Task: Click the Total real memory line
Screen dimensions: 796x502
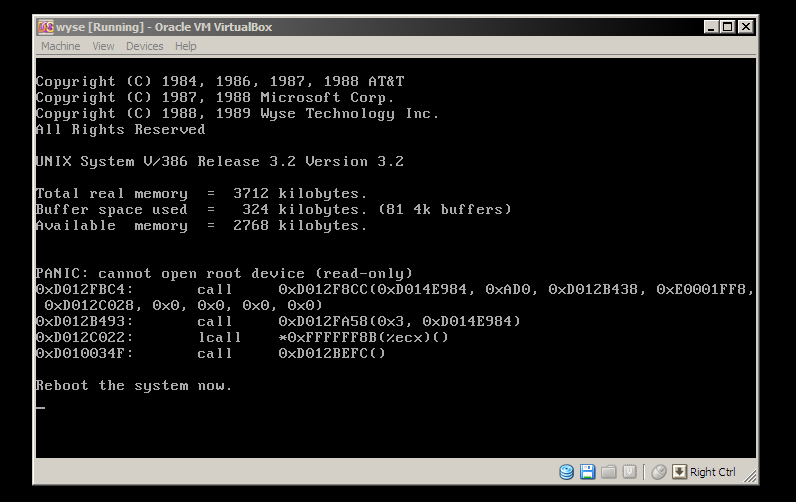Action: coord(201,193)
